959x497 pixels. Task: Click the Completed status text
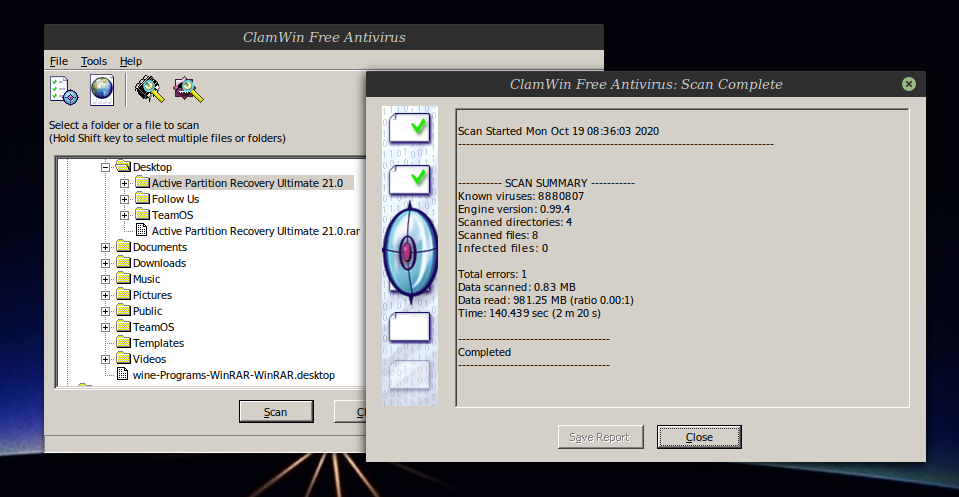484,352
